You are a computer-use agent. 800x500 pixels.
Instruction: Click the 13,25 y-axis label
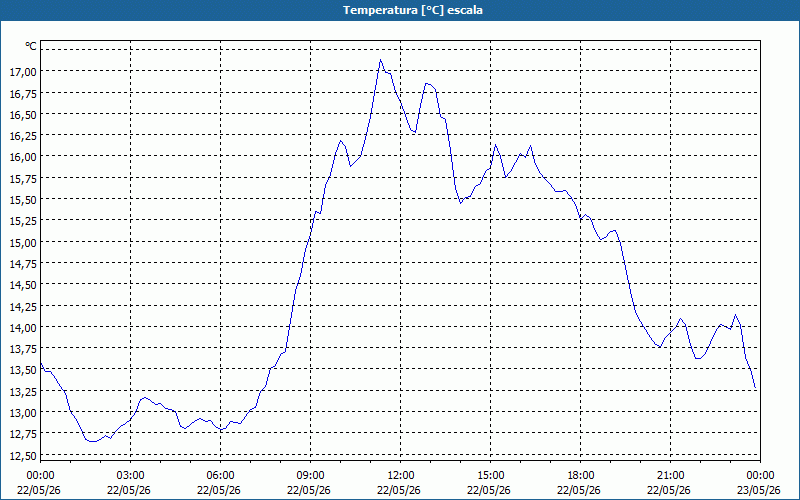point(23,391)
